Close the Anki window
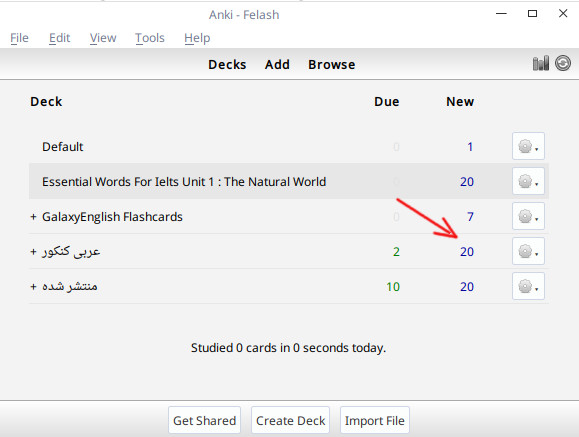This screenshot has height=437, width=579. (x=563, y=14)
